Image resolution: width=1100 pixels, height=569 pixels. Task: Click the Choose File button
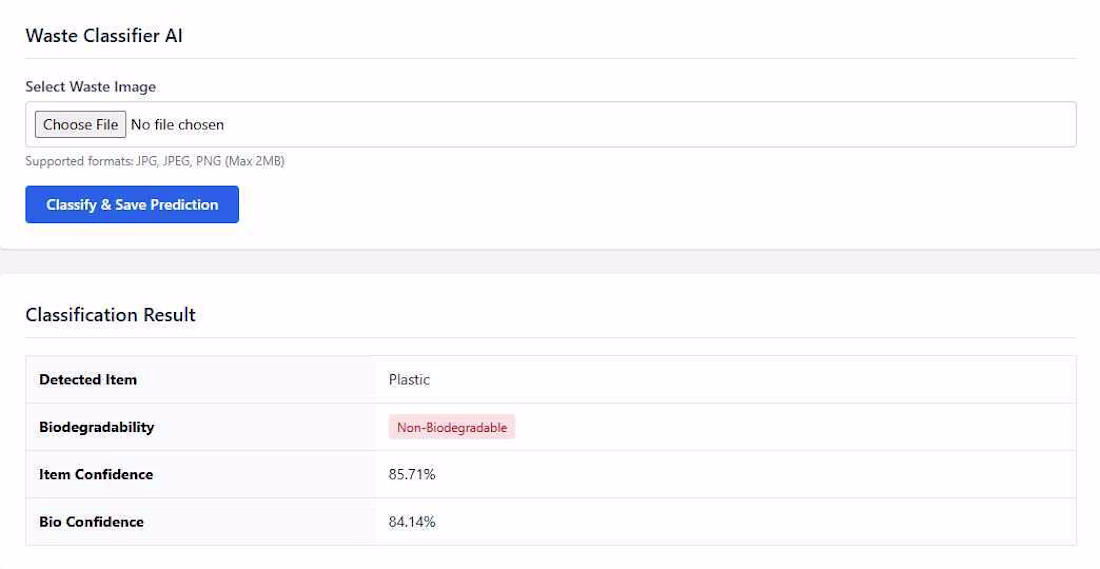click(81, 124)
